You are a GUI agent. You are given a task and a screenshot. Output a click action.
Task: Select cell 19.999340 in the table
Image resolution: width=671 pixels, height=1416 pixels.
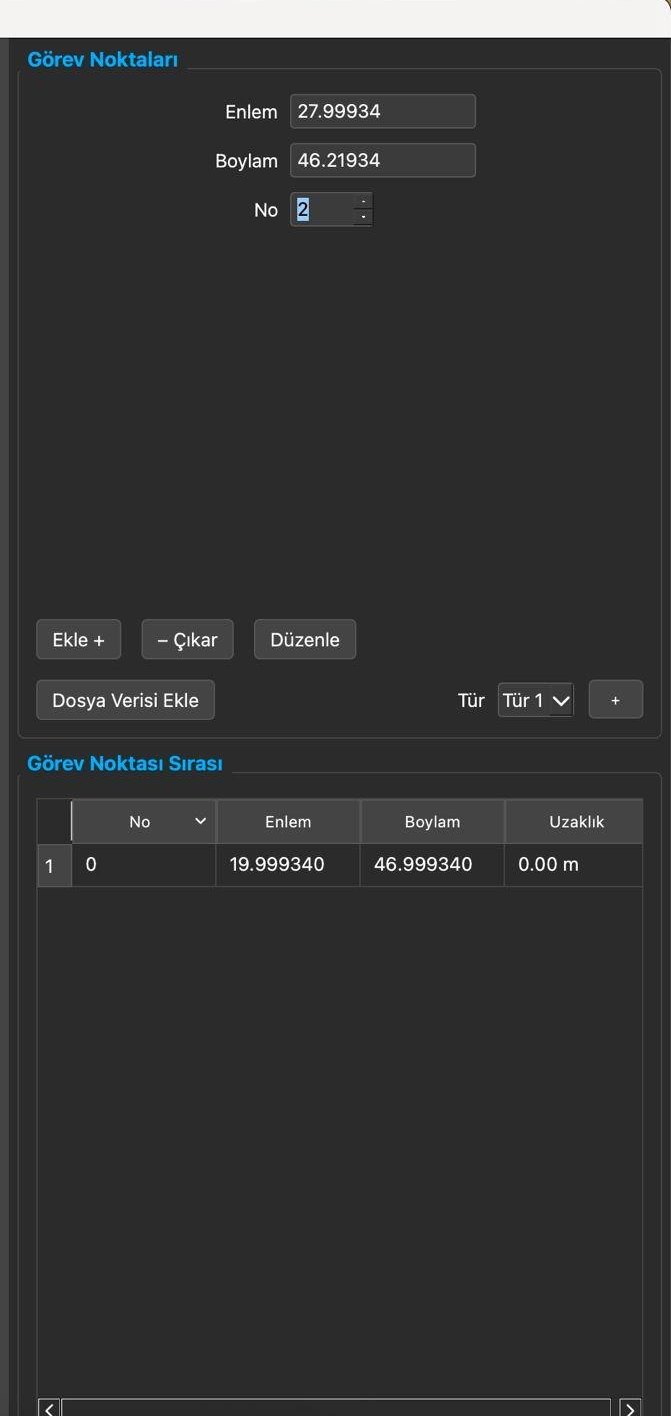(288, 865)
